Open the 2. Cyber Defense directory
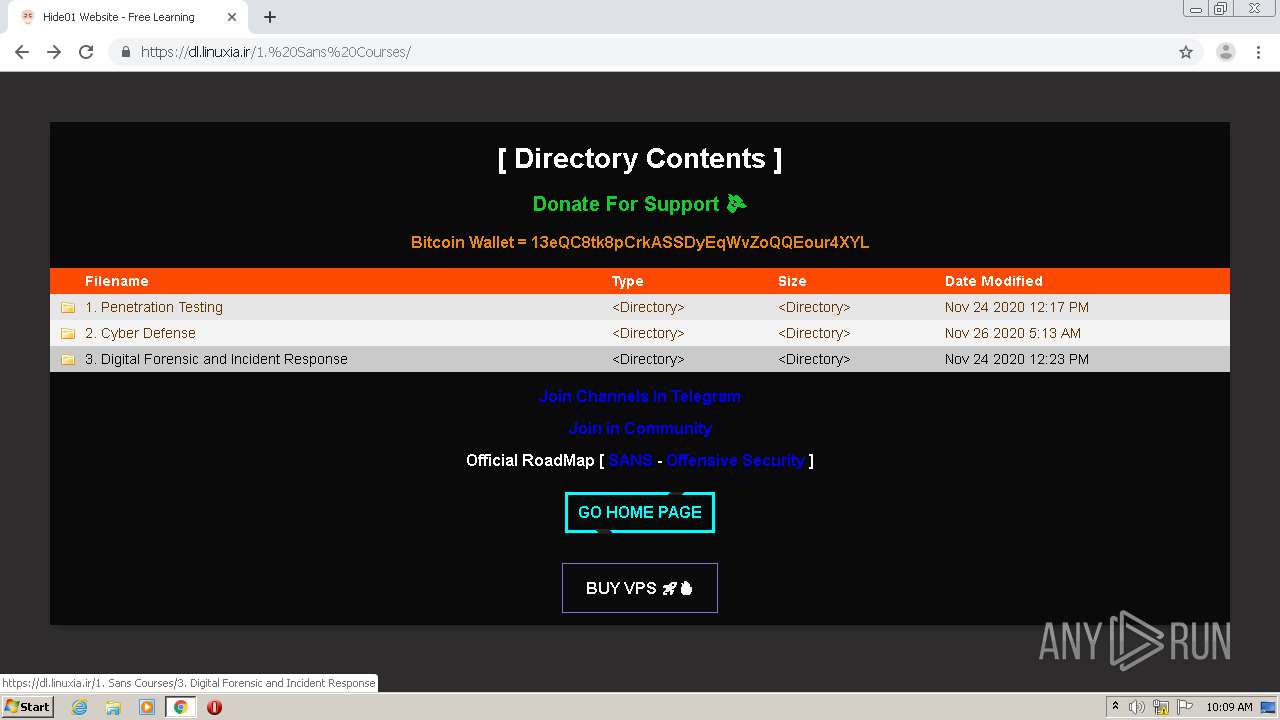The image size is (1280, 720). coord(140,333)
